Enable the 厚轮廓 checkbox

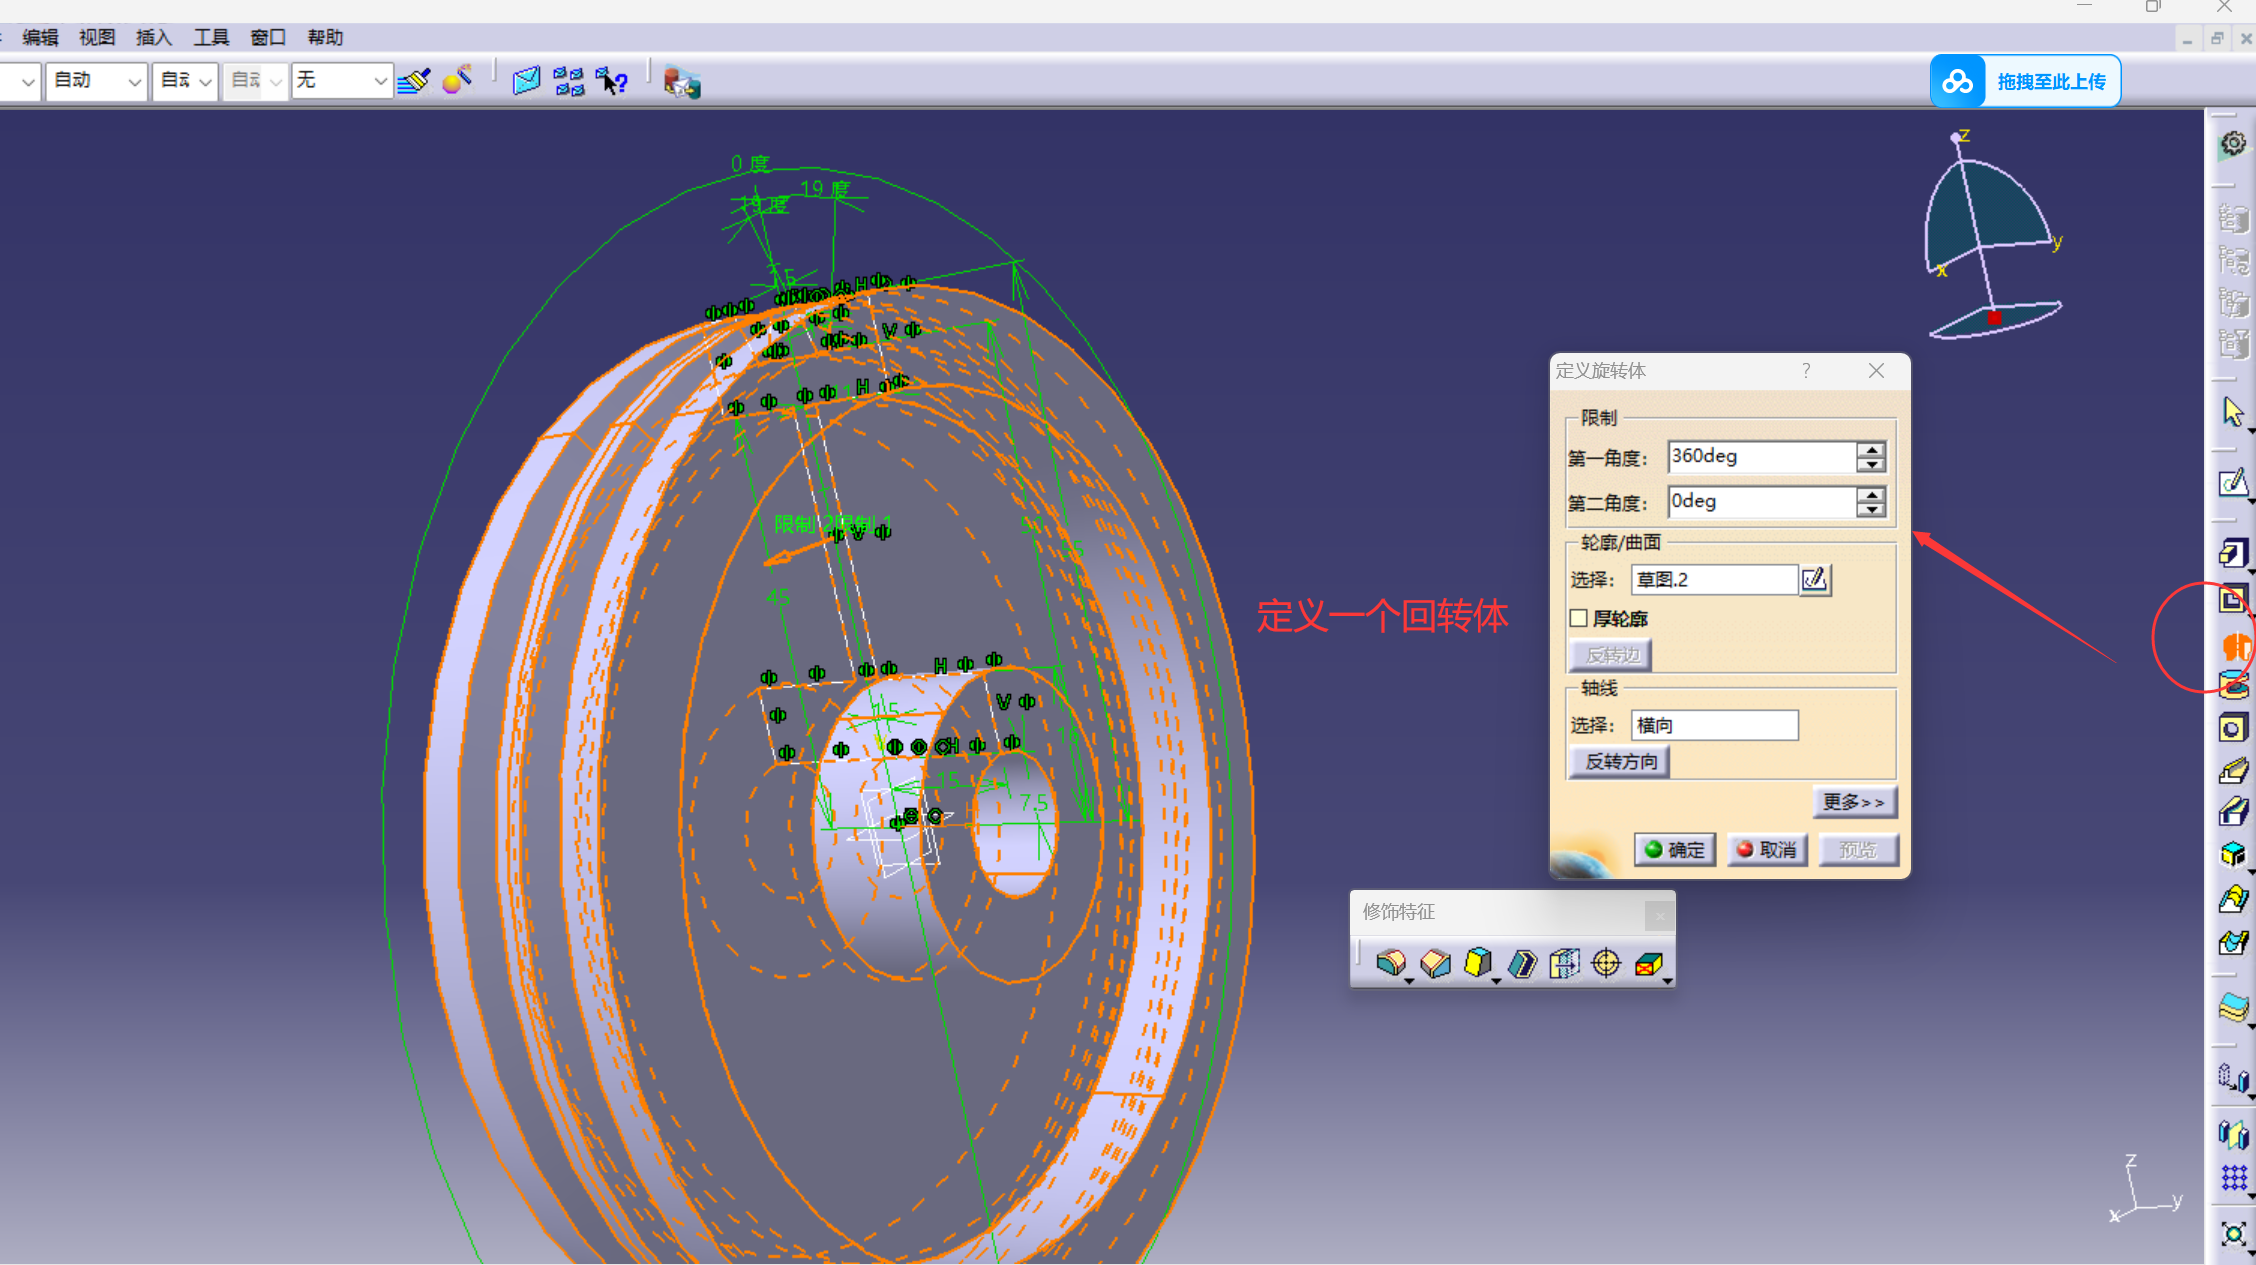(x=1579, y=618)
